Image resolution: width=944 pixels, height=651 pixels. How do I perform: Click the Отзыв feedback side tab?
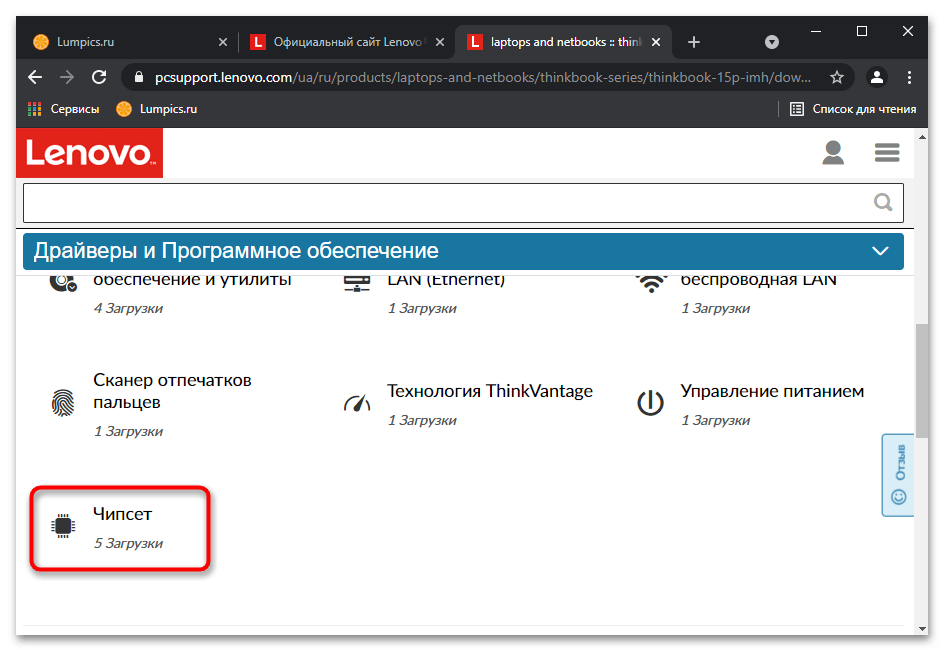click(898, 475)
